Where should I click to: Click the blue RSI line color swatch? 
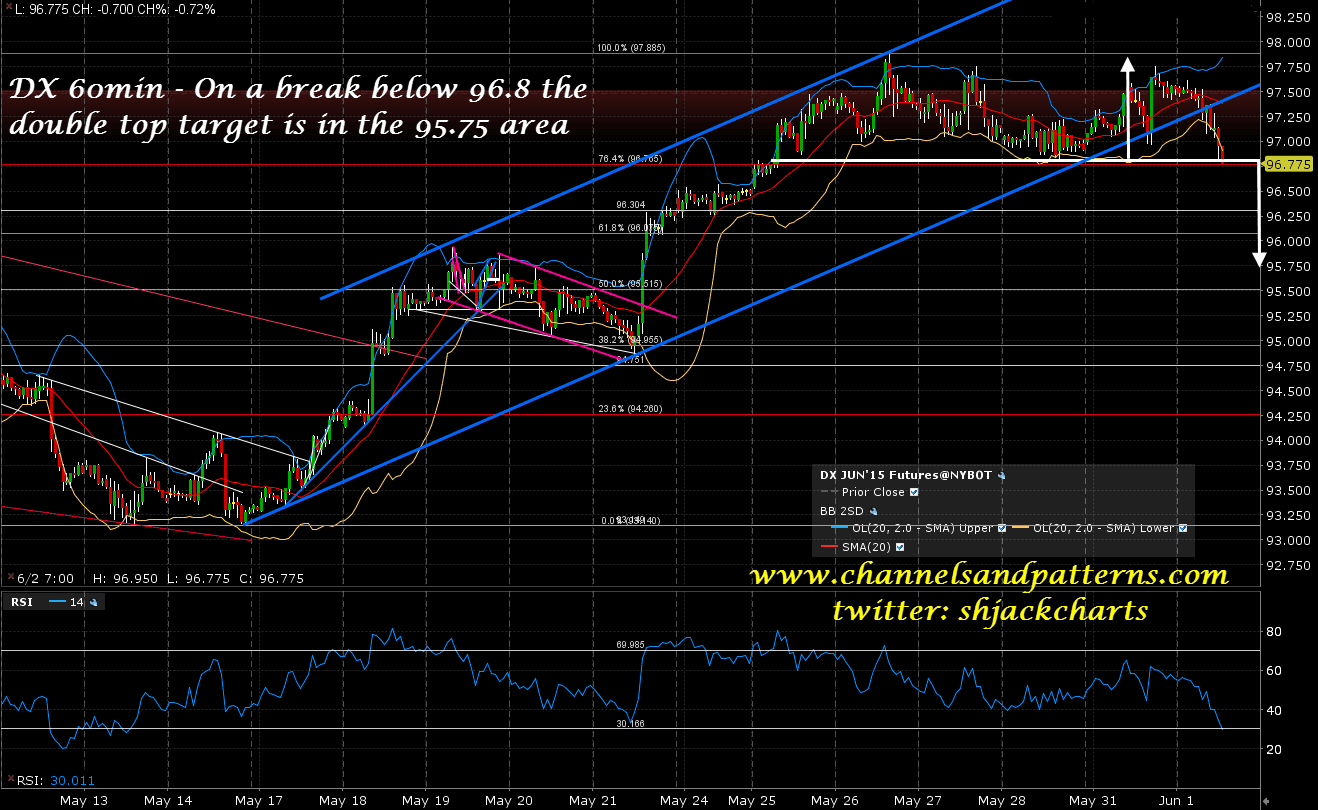[58, 602]
